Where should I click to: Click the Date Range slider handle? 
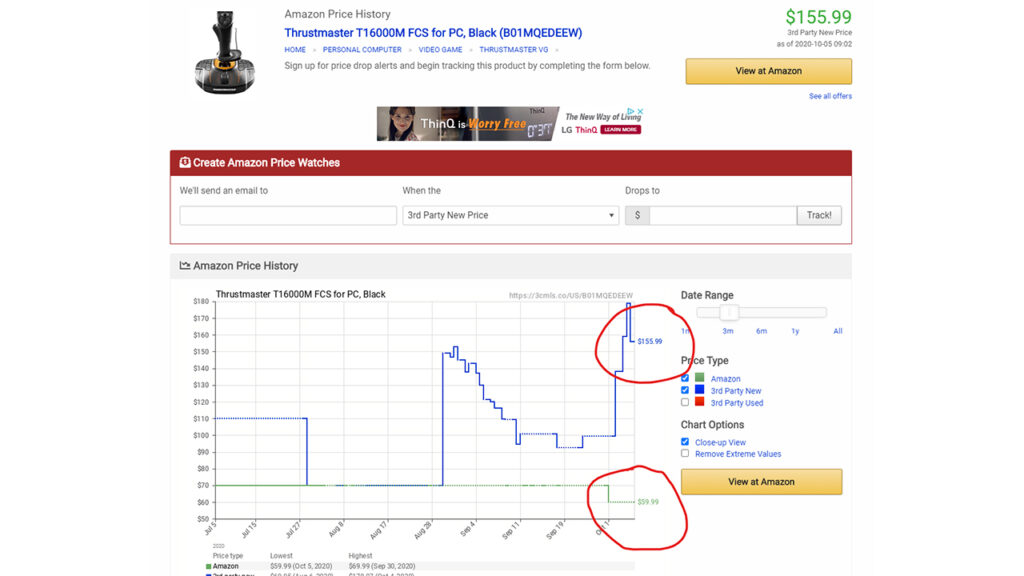(729, 312)
